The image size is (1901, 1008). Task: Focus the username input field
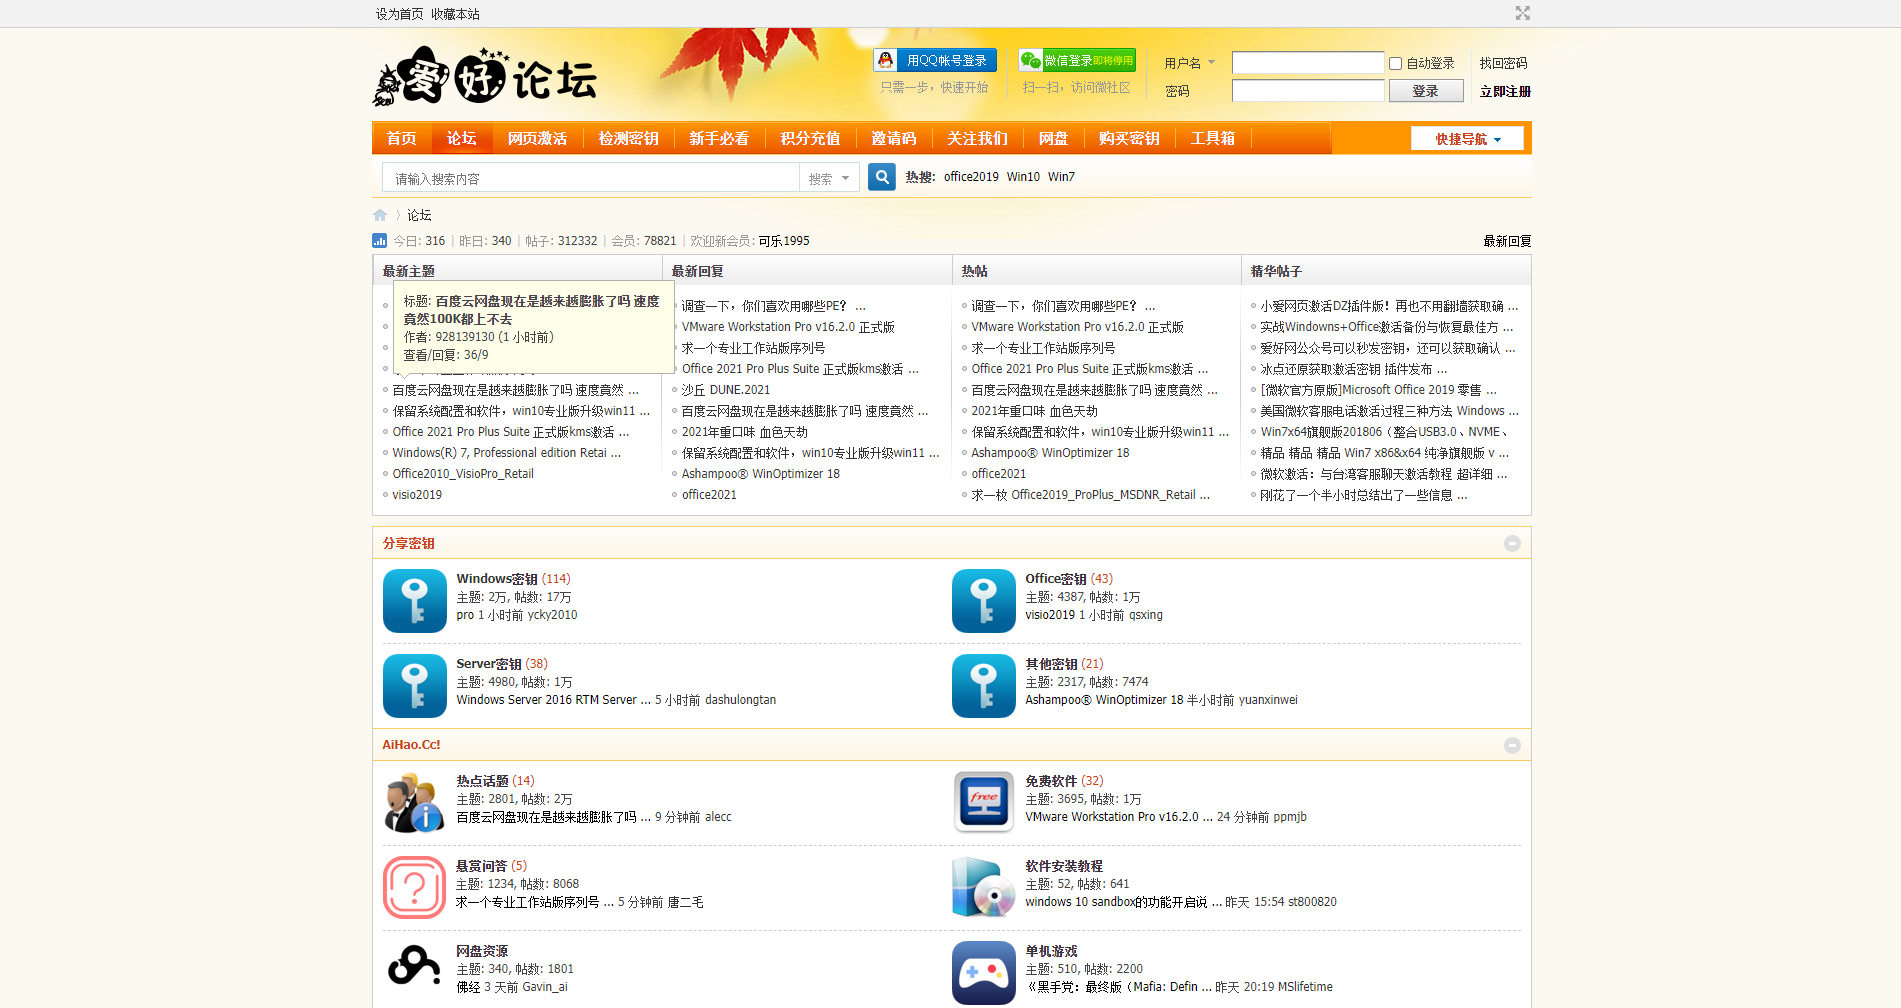pos(1308,63)
